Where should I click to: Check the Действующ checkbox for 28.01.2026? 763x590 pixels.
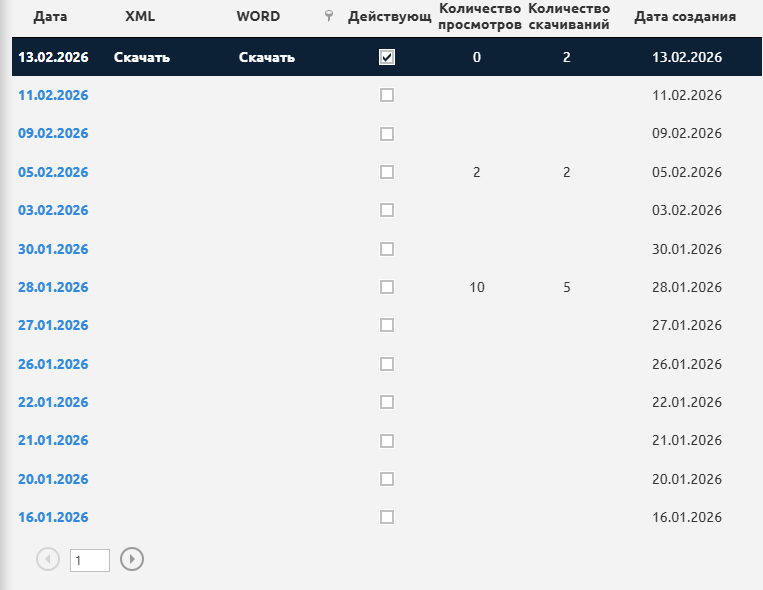387,287
